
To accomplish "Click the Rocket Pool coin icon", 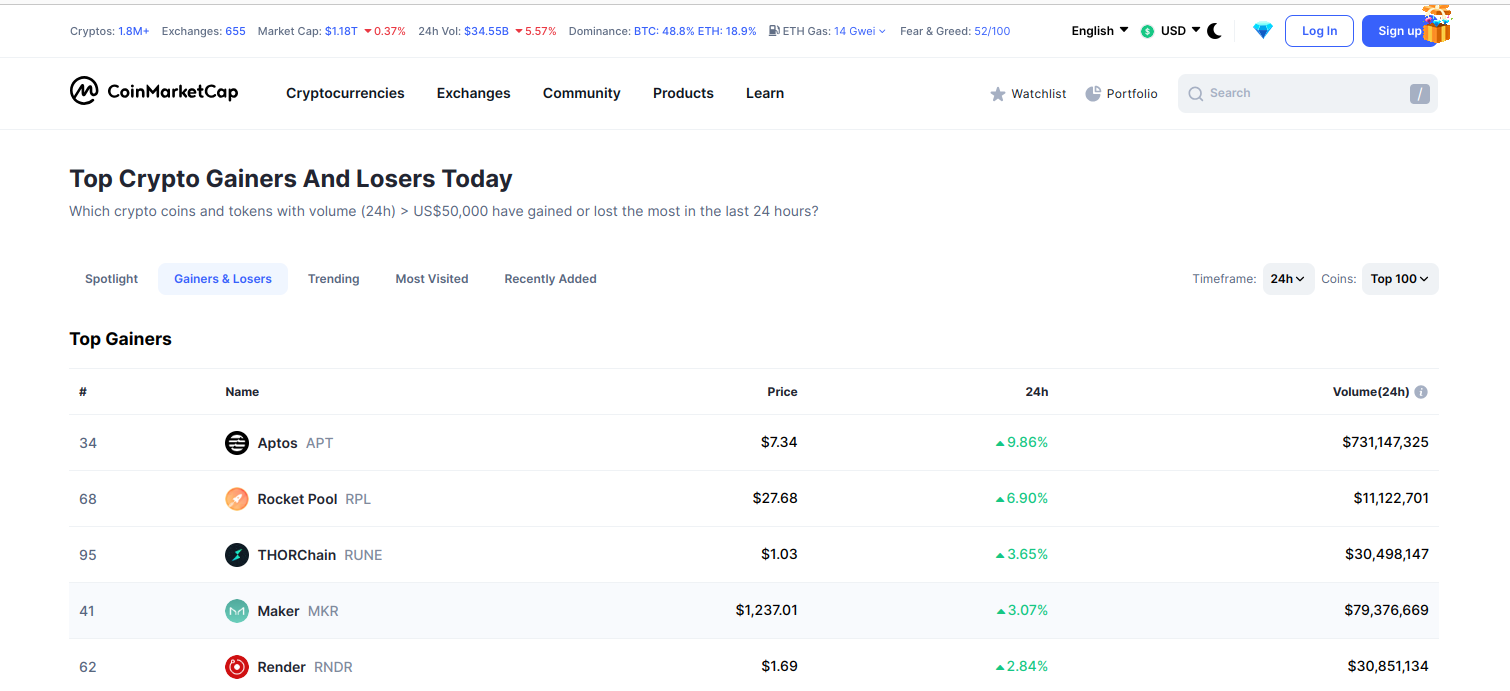I will [x=237, y=499].
